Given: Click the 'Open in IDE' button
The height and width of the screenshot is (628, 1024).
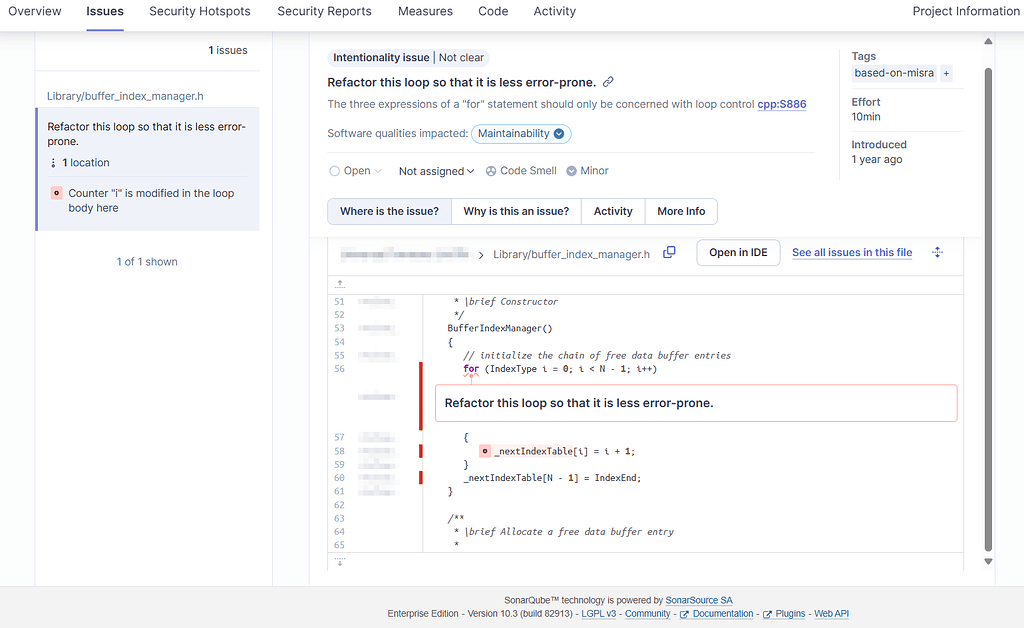Looking at the screenshot, I should click(738, 253).
